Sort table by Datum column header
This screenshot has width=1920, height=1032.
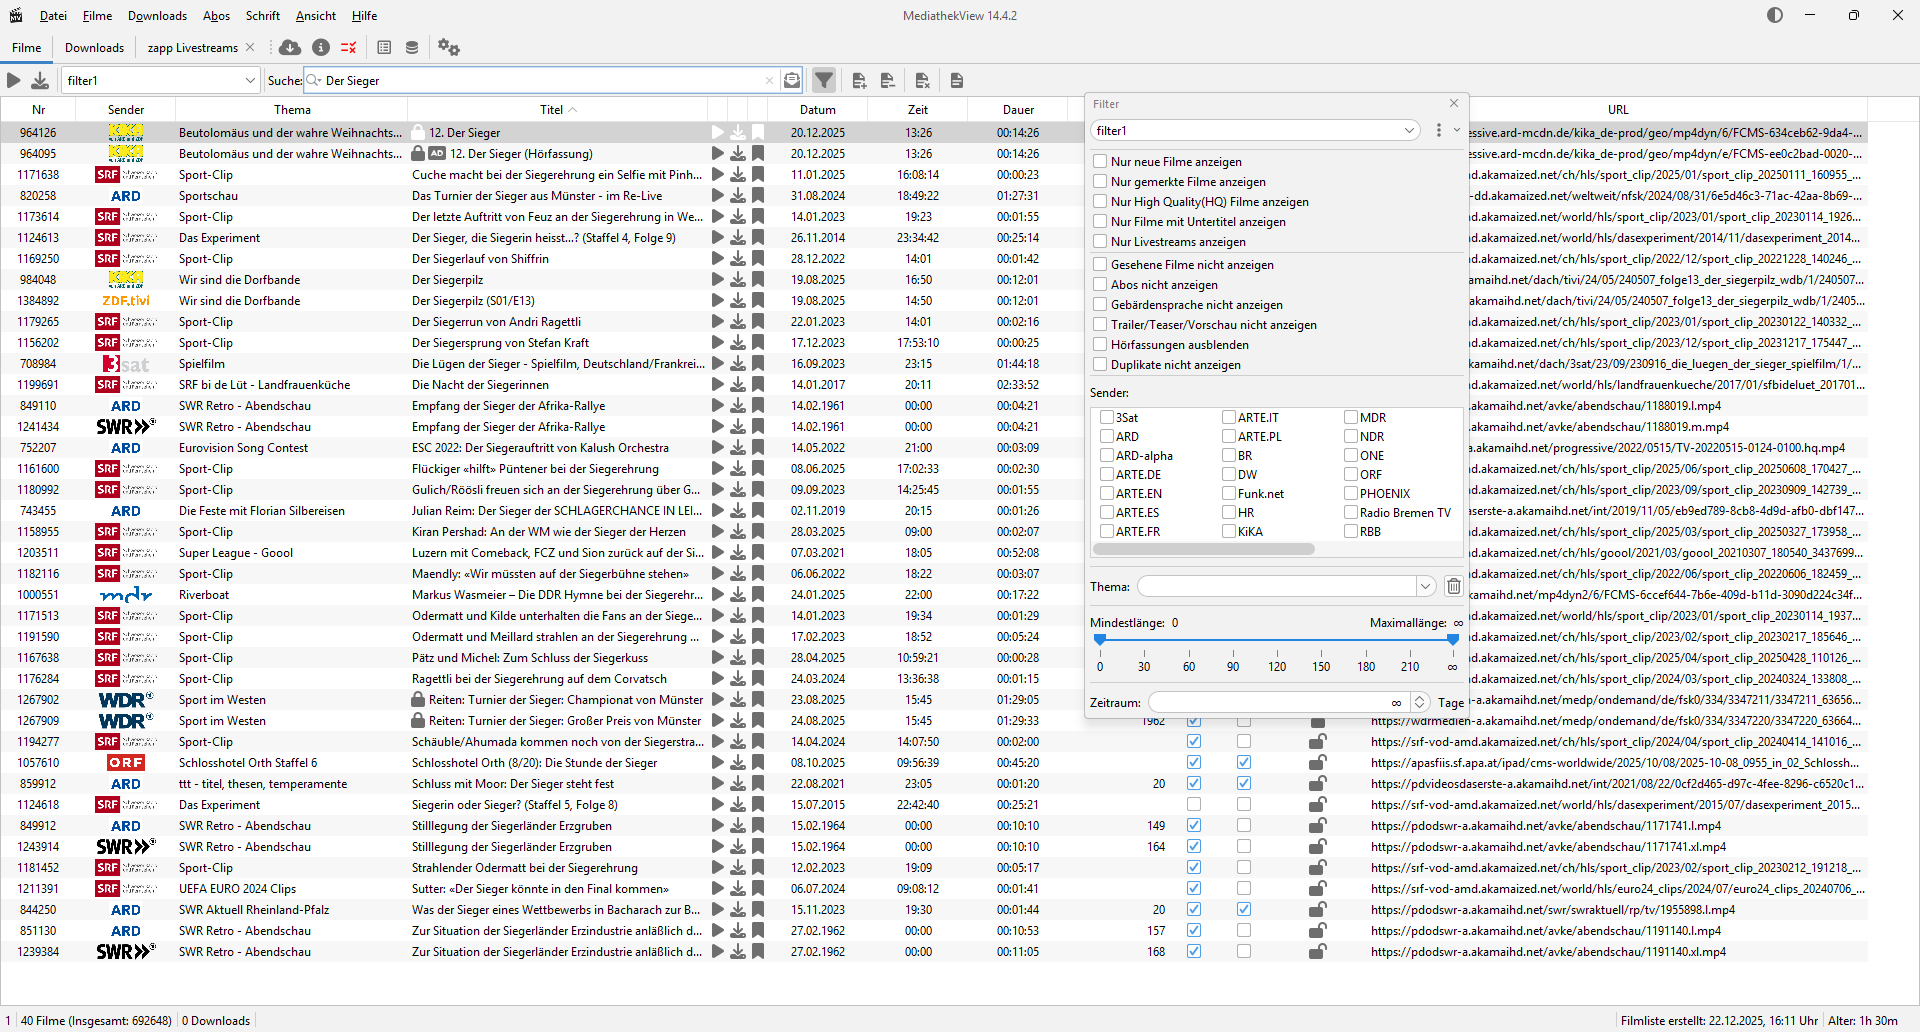[817, 109]
